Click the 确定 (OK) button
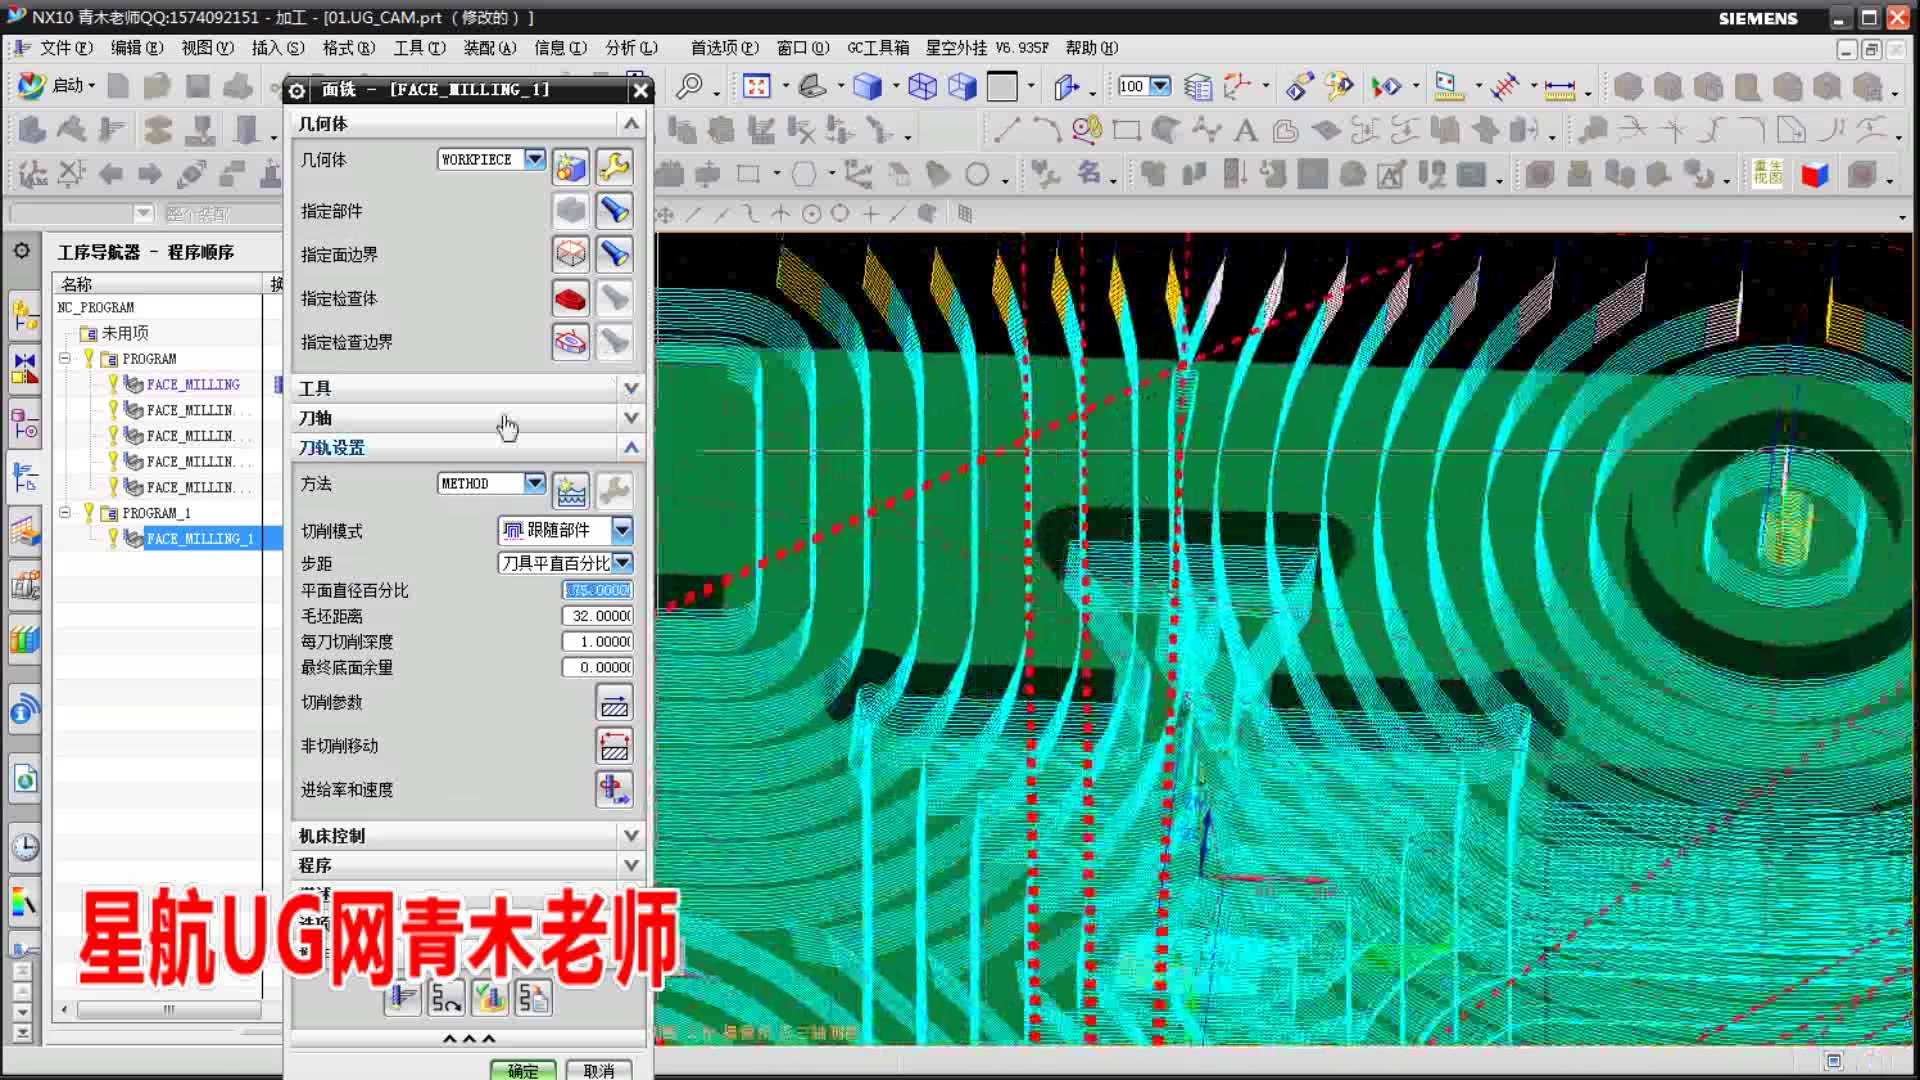 [522, 1070]
